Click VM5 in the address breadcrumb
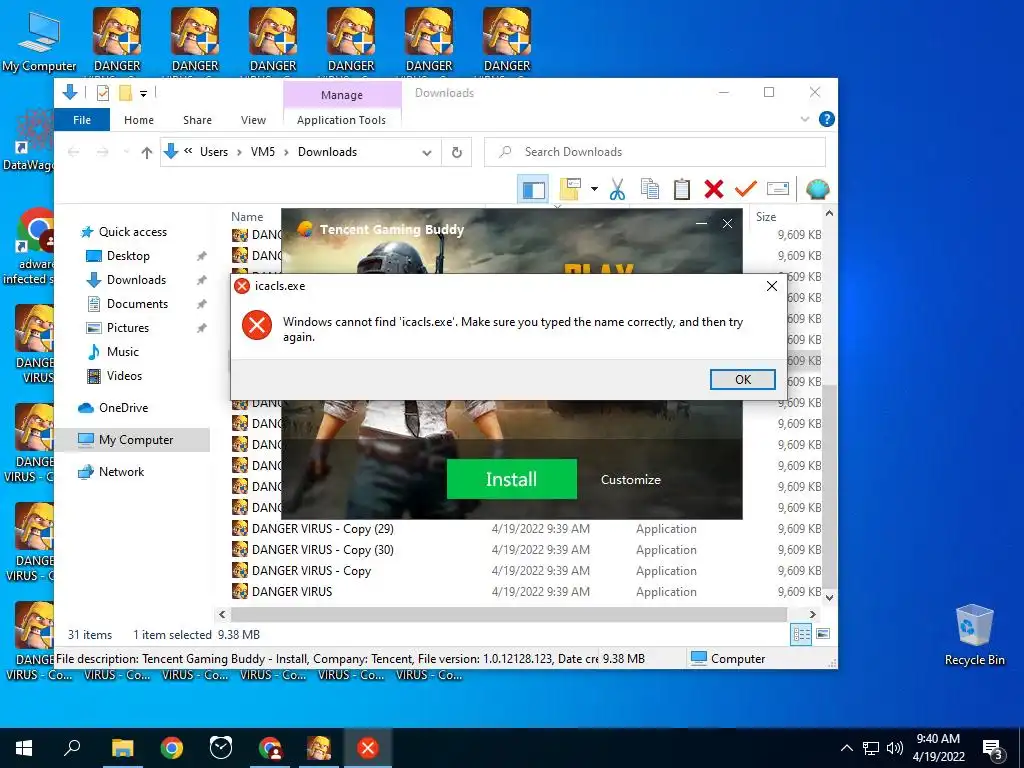This screenshot has width=1024, height=768. (x=263, y=152)
